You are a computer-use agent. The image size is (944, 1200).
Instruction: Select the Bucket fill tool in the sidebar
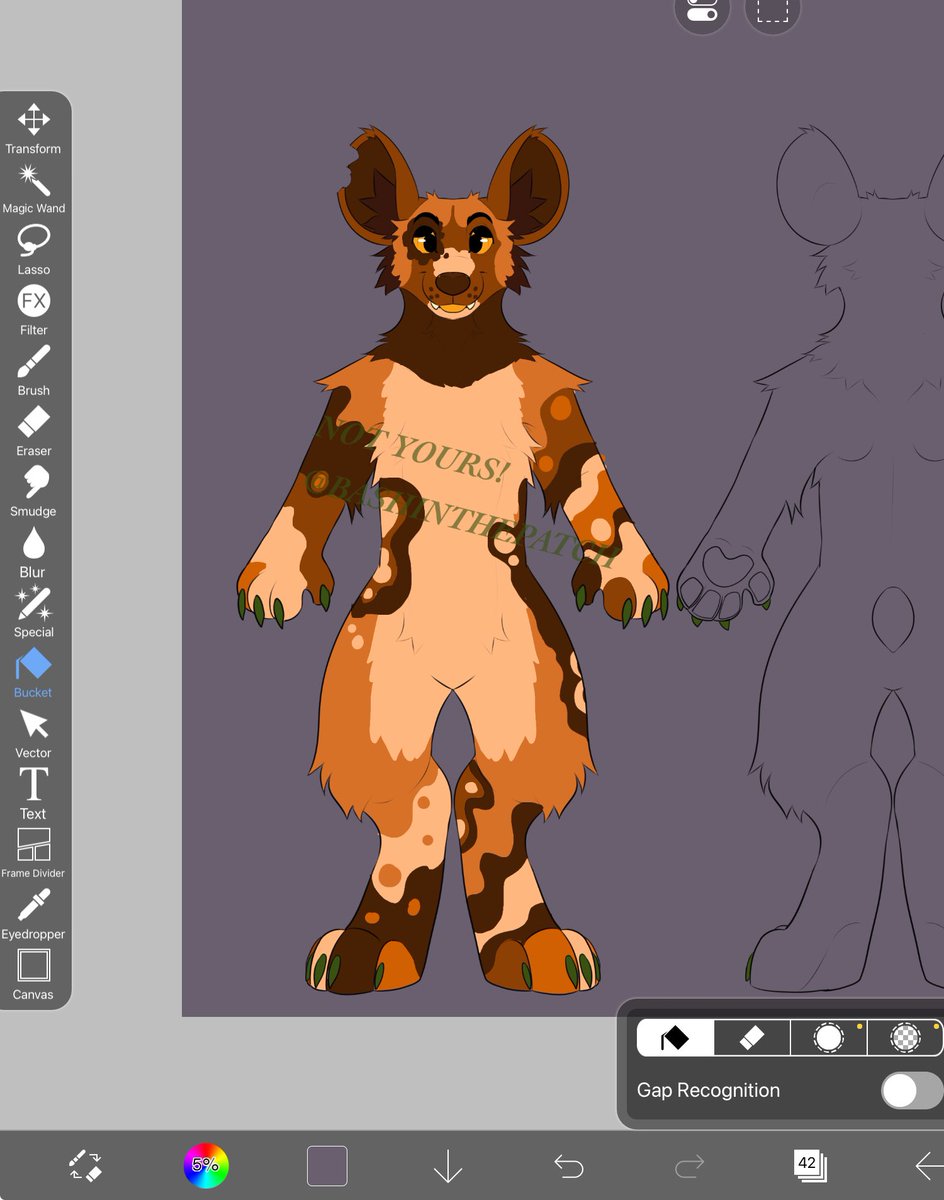click(33, 673)
